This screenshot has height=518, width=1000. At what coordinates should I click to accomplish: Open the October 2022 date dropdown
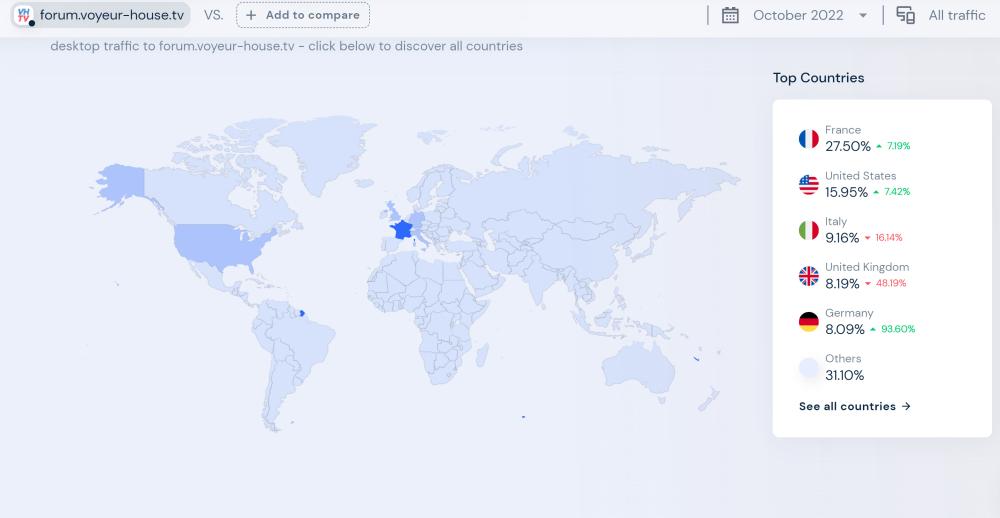point(797,15)
